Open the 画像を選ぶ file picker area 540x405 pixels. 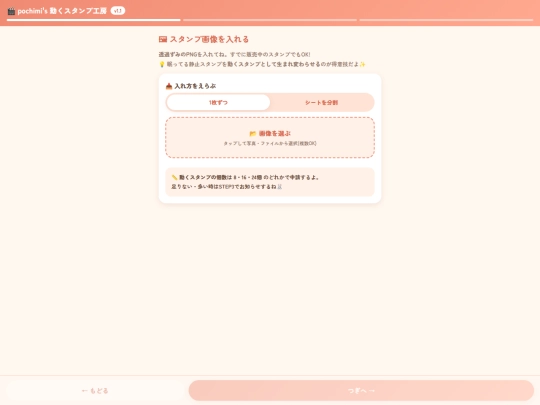[x=270, y=137]
